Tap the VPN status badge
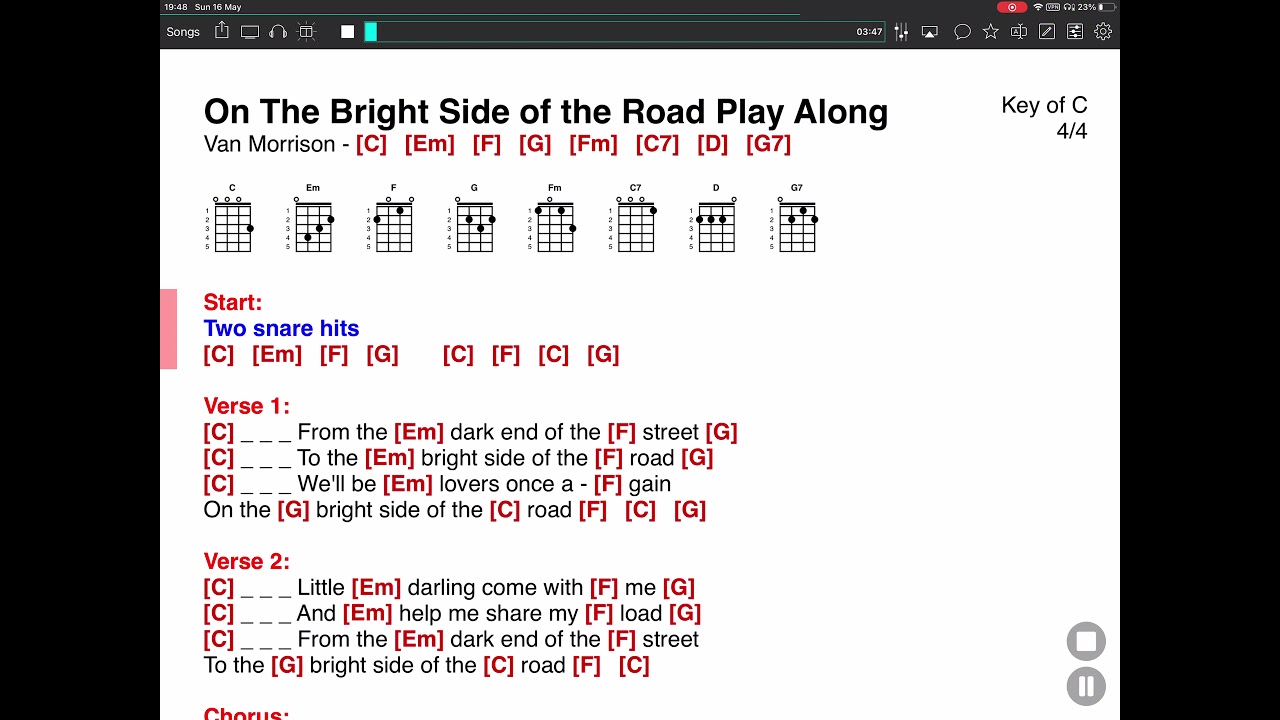 pyautogui.click(x=1053, y=7)
